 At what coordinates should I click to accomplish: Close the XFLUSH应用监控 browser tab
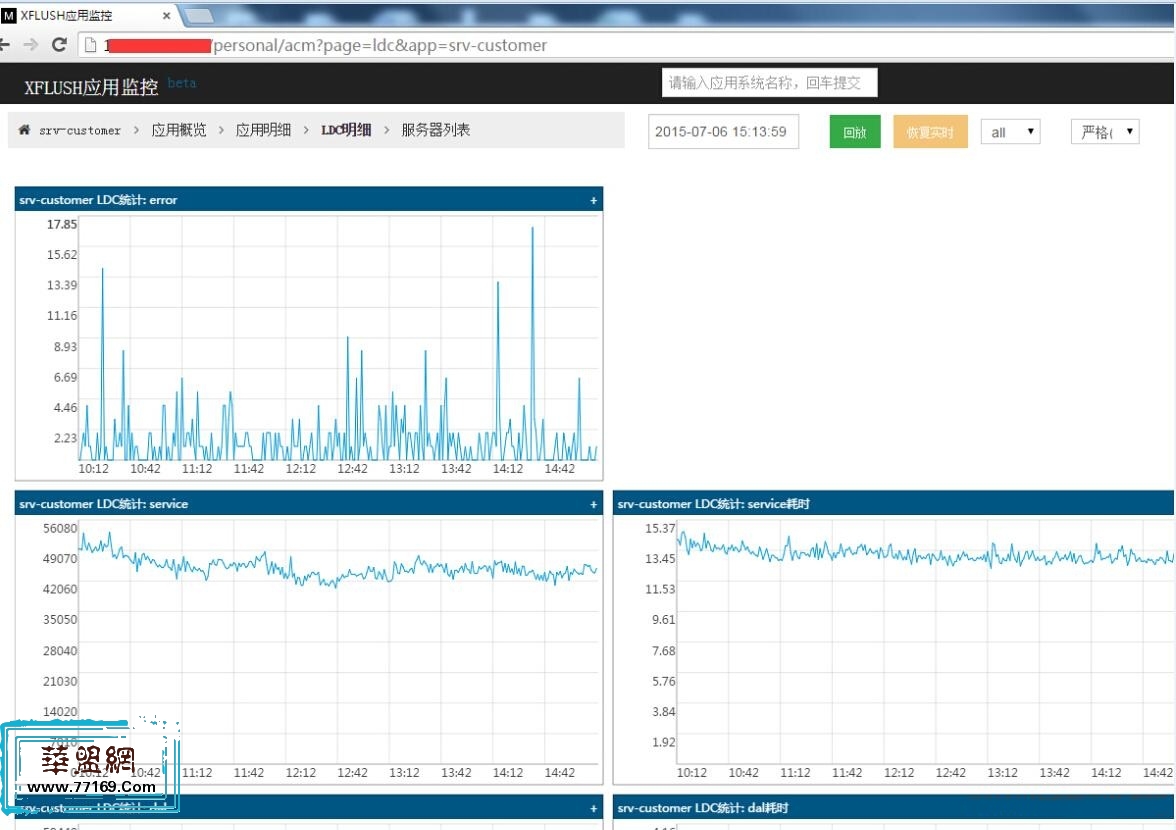[x=167, y=16]
